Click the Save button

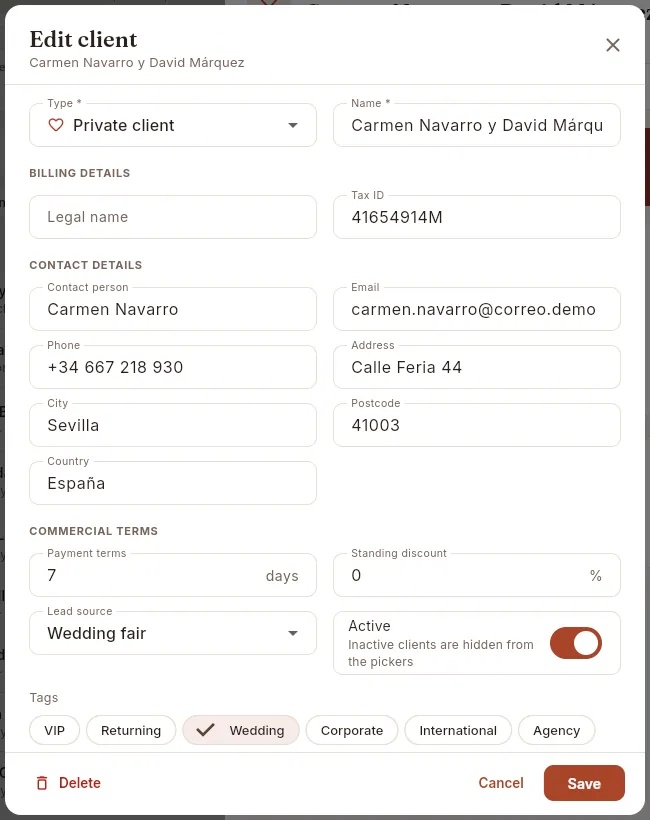click(x=584, y=783)
